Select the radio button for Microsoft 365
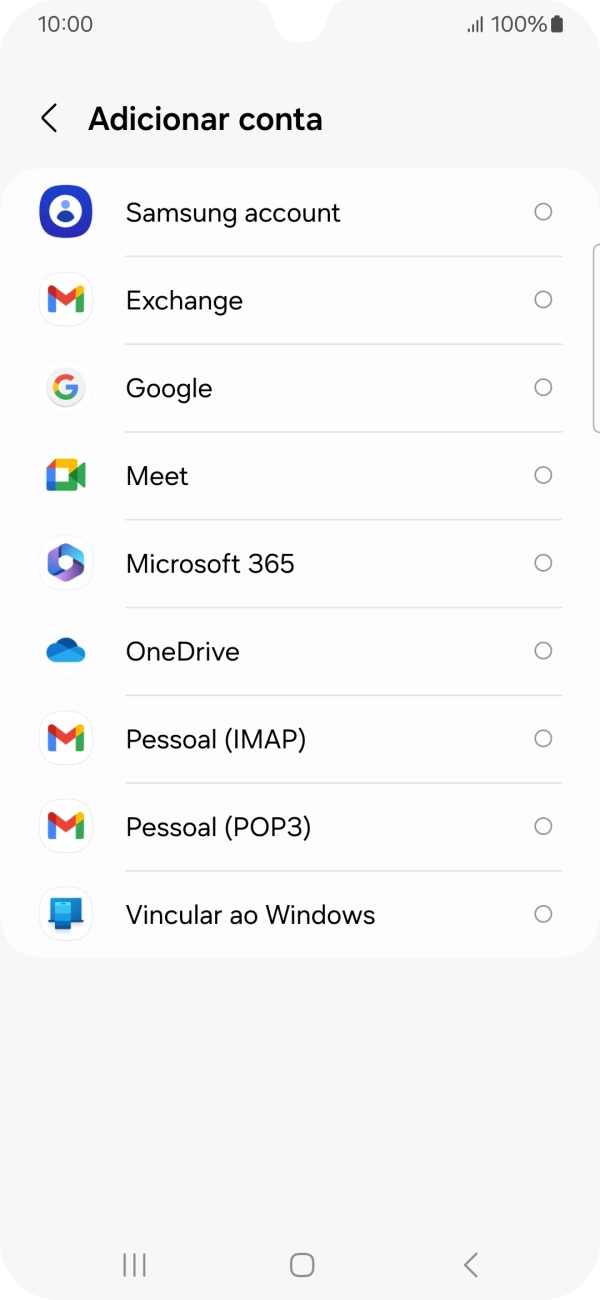This screenshot has height=1300, width=600. (543, 563)
